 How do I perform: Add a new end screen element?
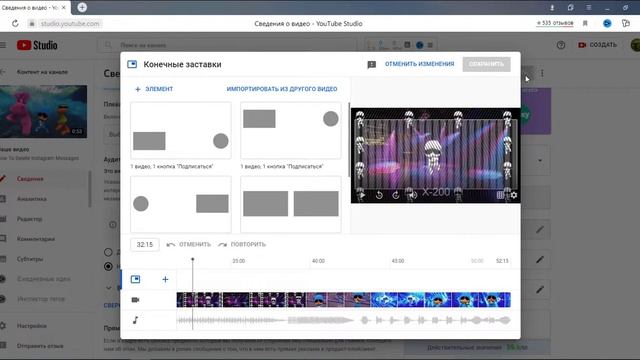tap(154, 89)
